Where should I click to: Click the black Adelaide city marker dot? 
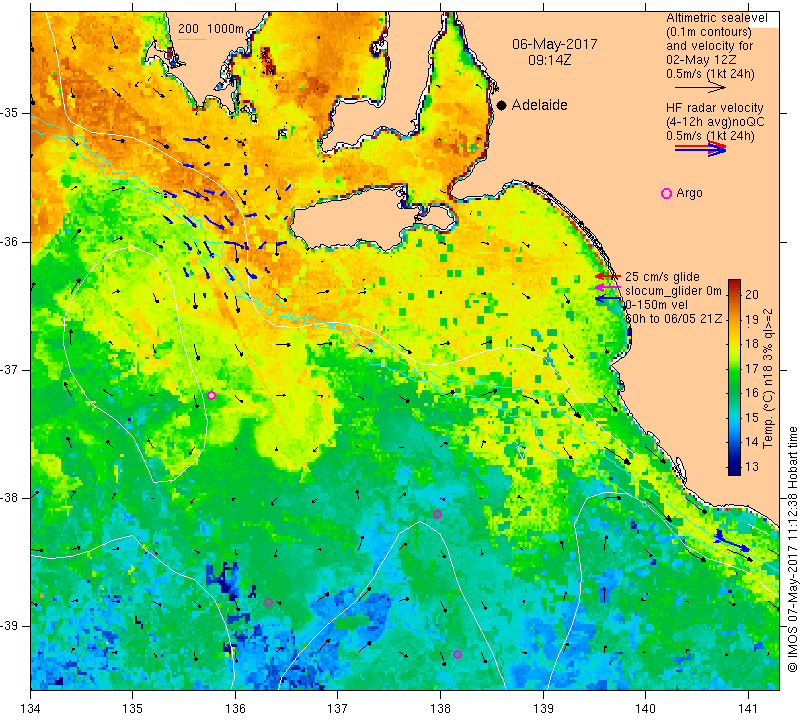[x=502, y=105]
